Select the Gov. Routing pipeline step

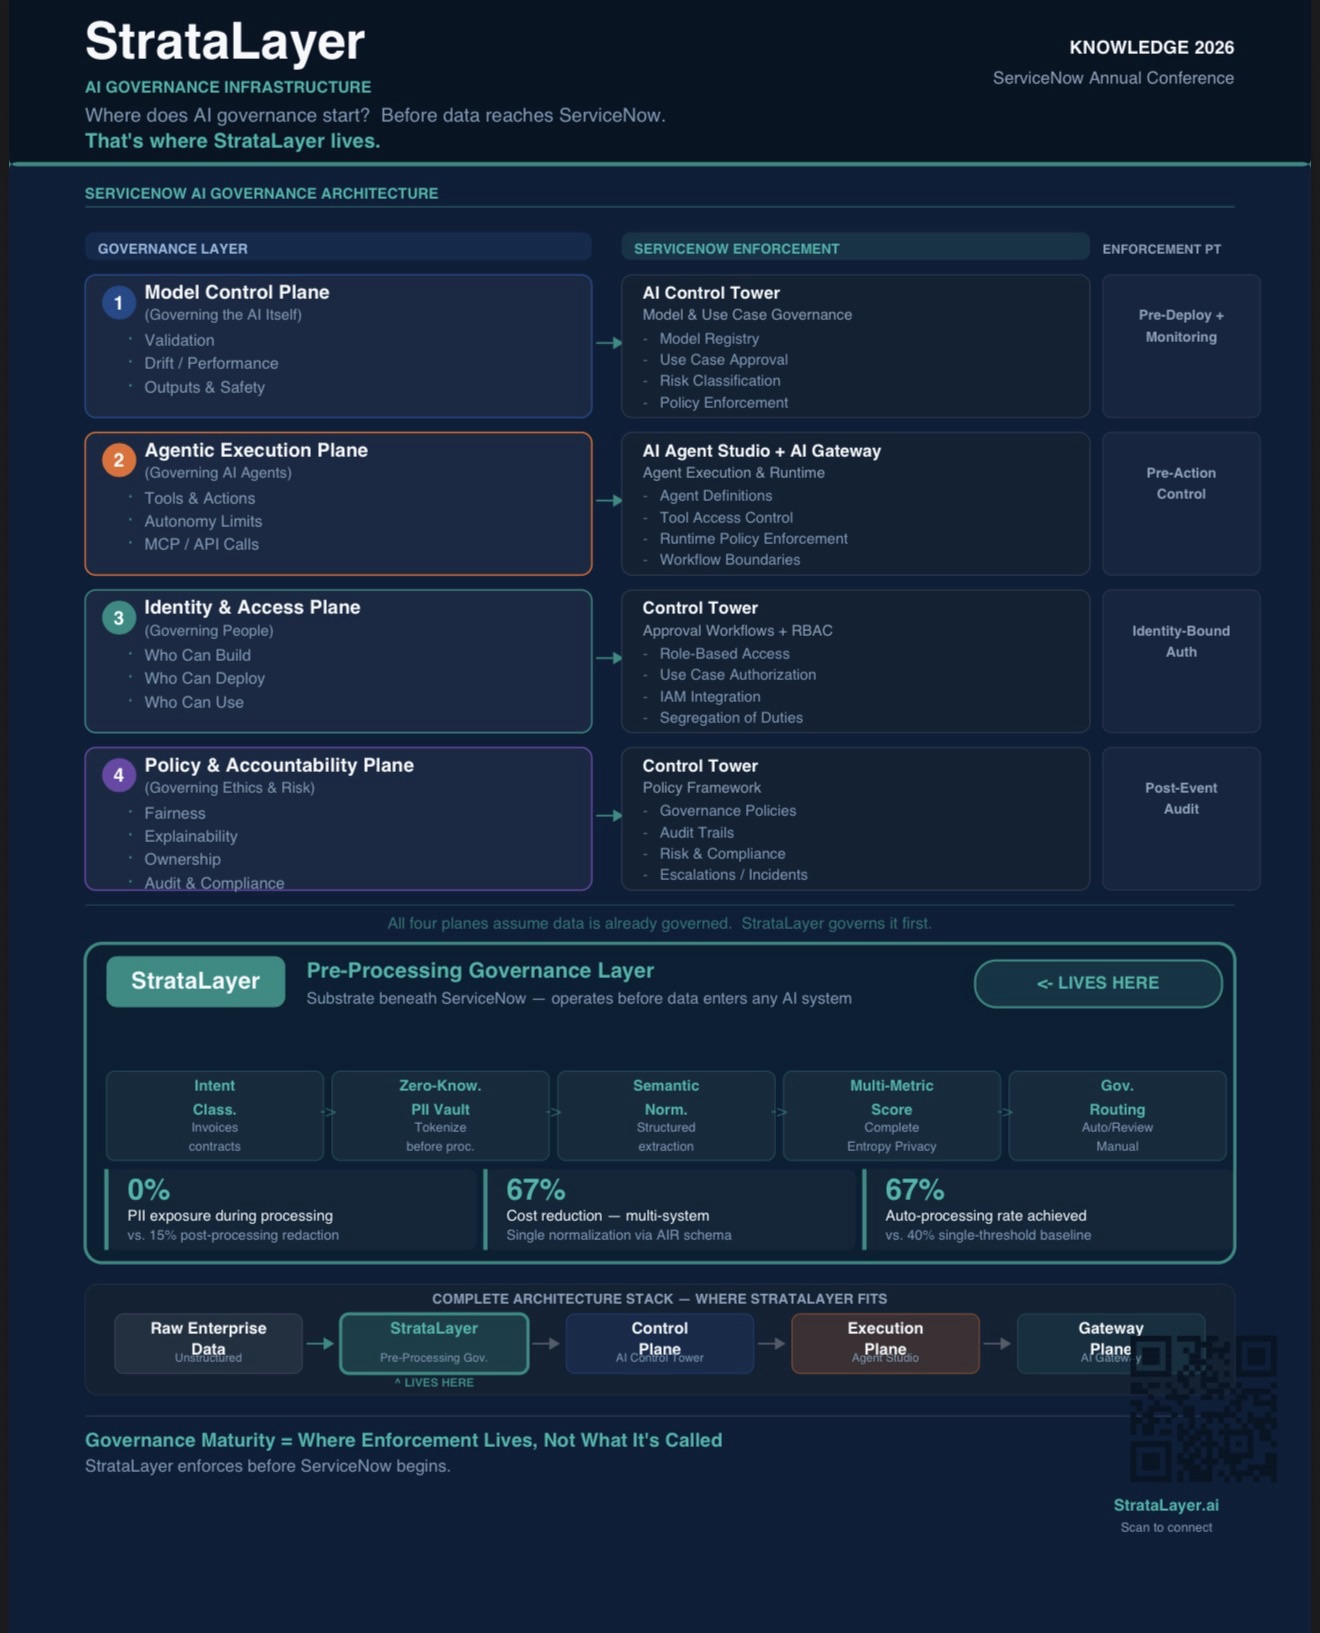1117,1115
